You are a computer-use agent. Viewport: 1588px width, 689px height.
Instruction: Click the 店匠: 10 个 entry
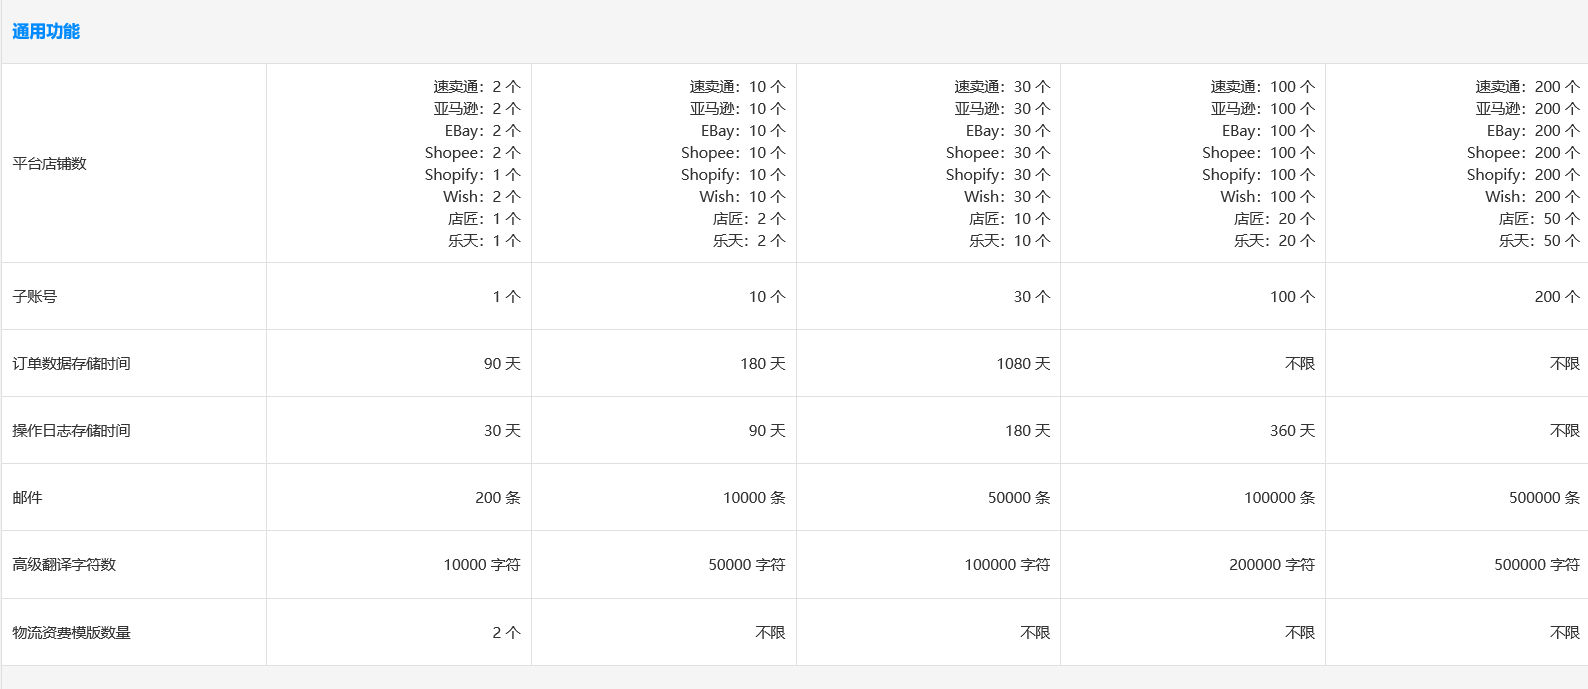point(1010,219)
